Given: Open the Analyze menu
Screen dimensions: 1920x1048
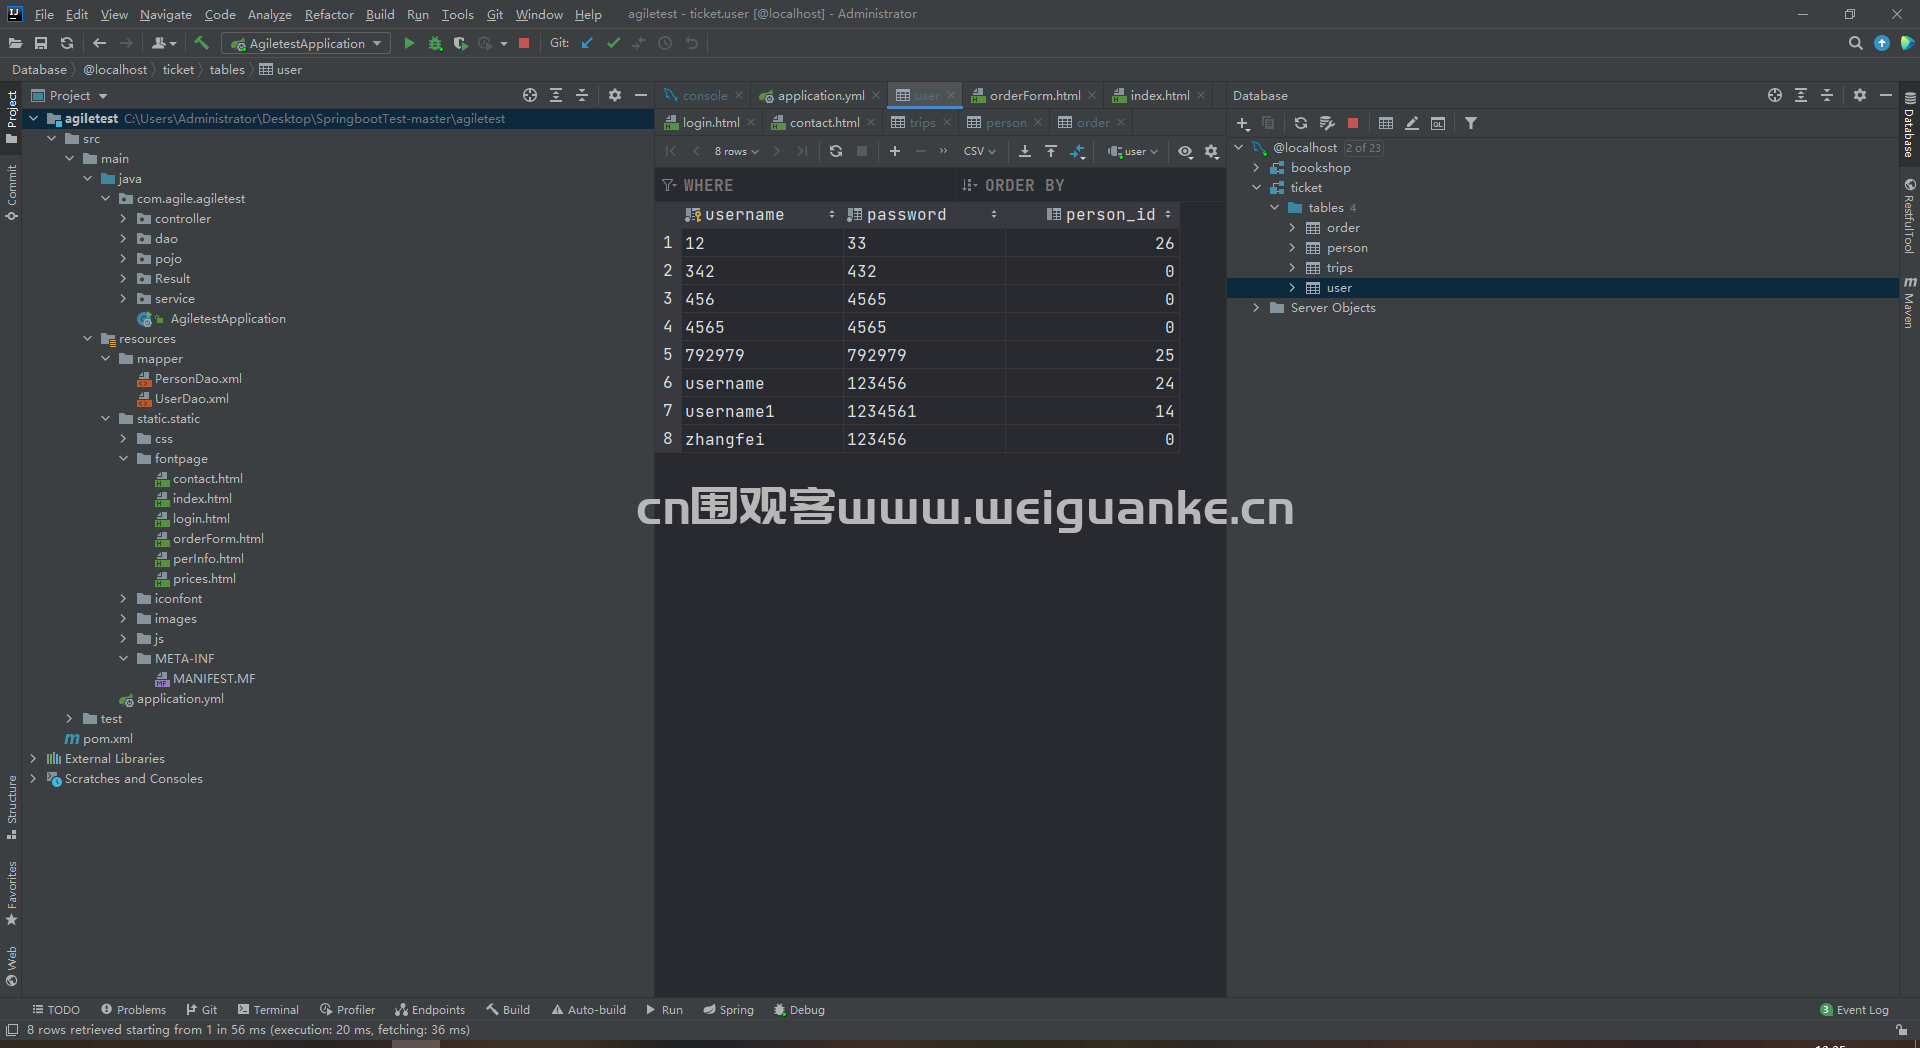Looking at the screenshot, I should click(269, 14).
